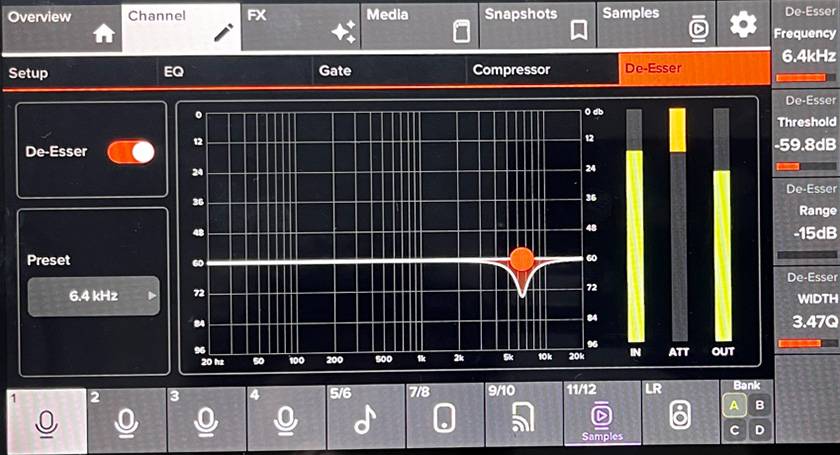Select channel 5/6 music note icon
The image size is (840, 455).
(x=365, y=421)
